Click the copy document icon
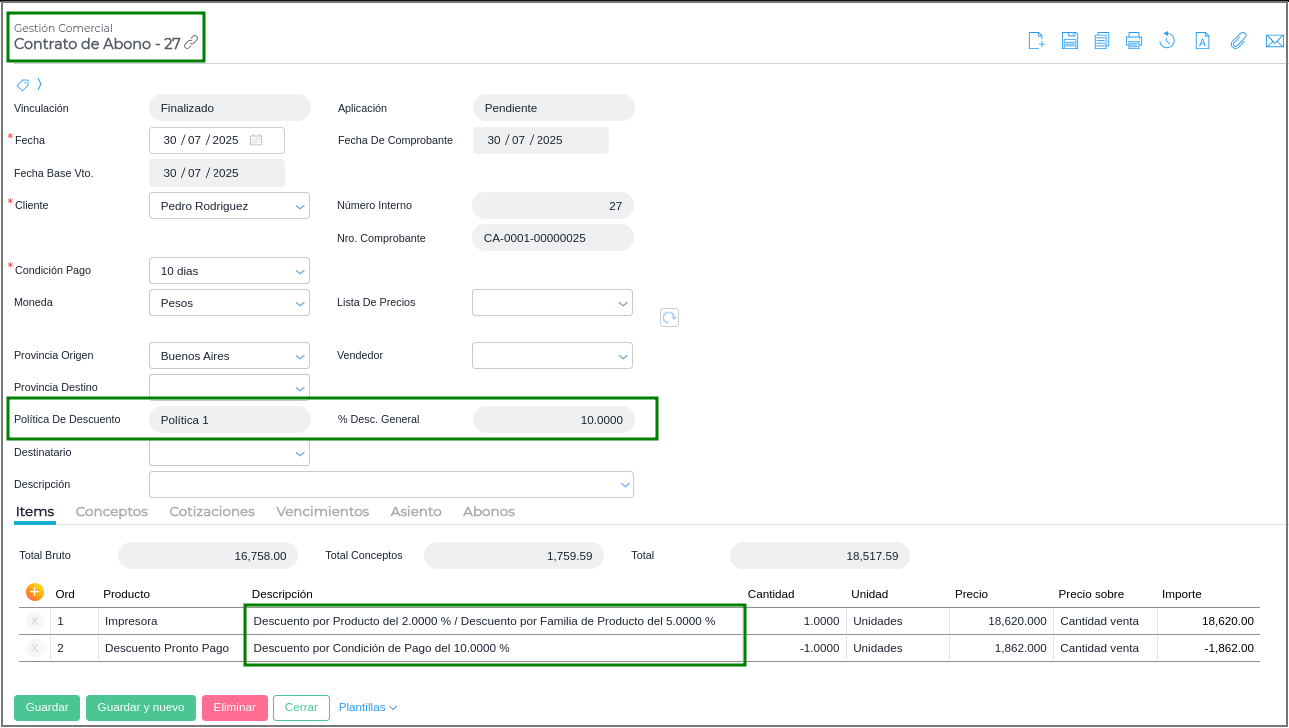 [x=1101, y=41]
